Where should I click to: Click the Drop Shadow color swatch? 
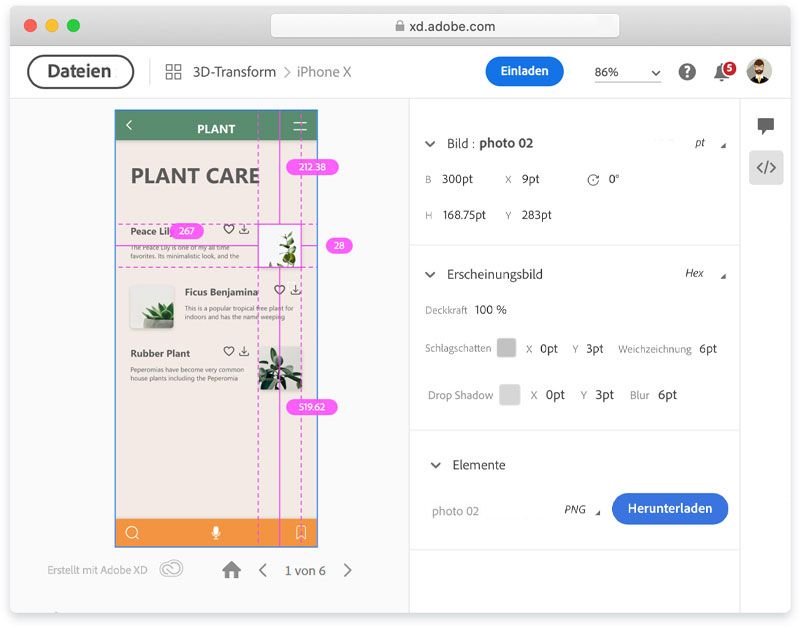click(510, 395)
